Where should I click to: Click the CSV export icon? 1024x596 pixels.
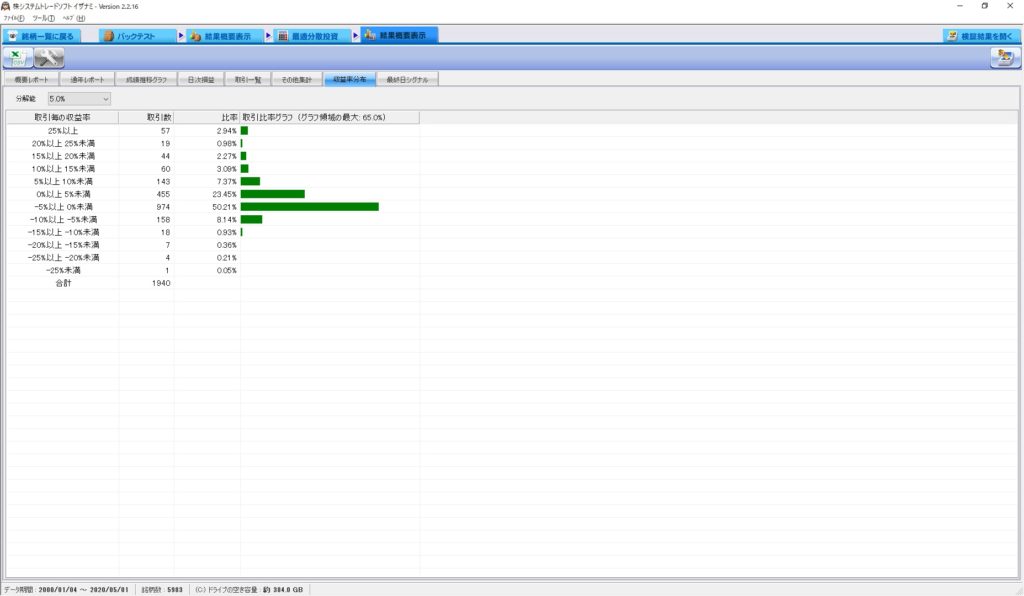click(x=18, y=57)
